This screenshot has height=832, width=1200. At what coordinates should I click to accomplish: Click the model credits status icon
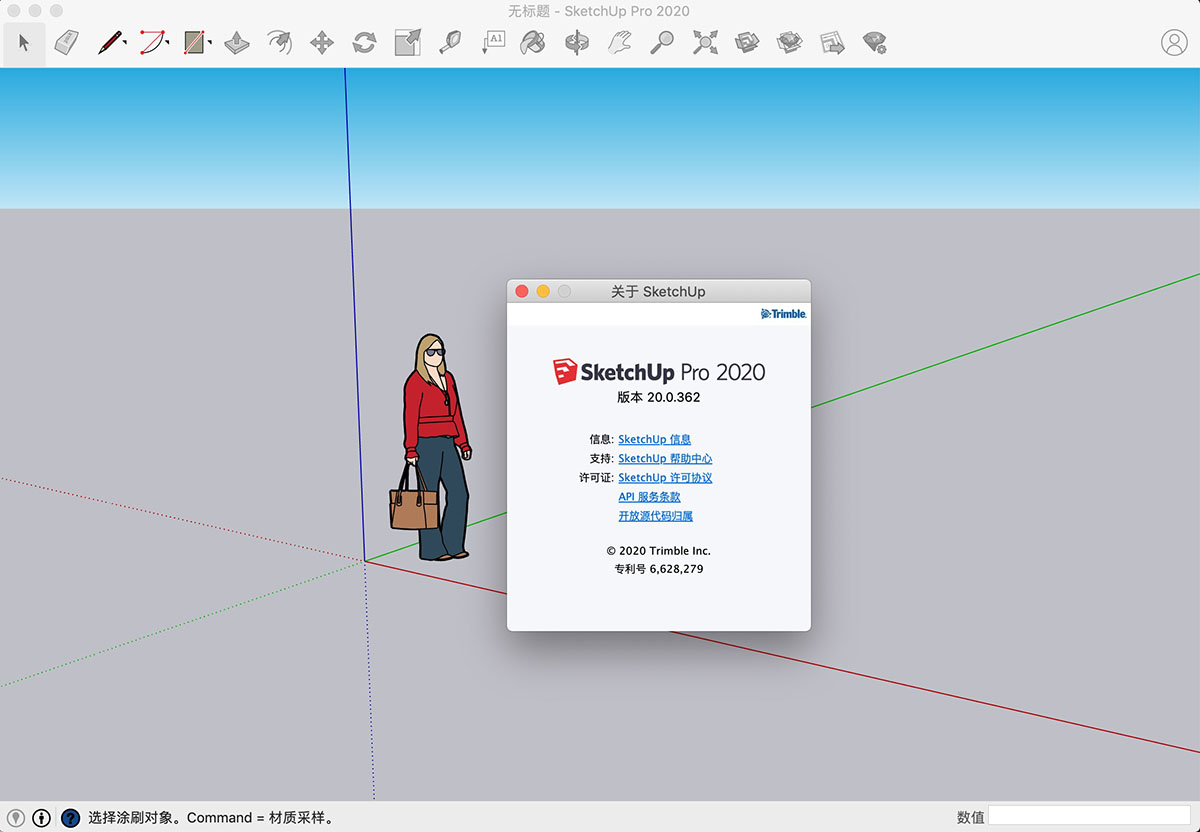coord(42,817)
